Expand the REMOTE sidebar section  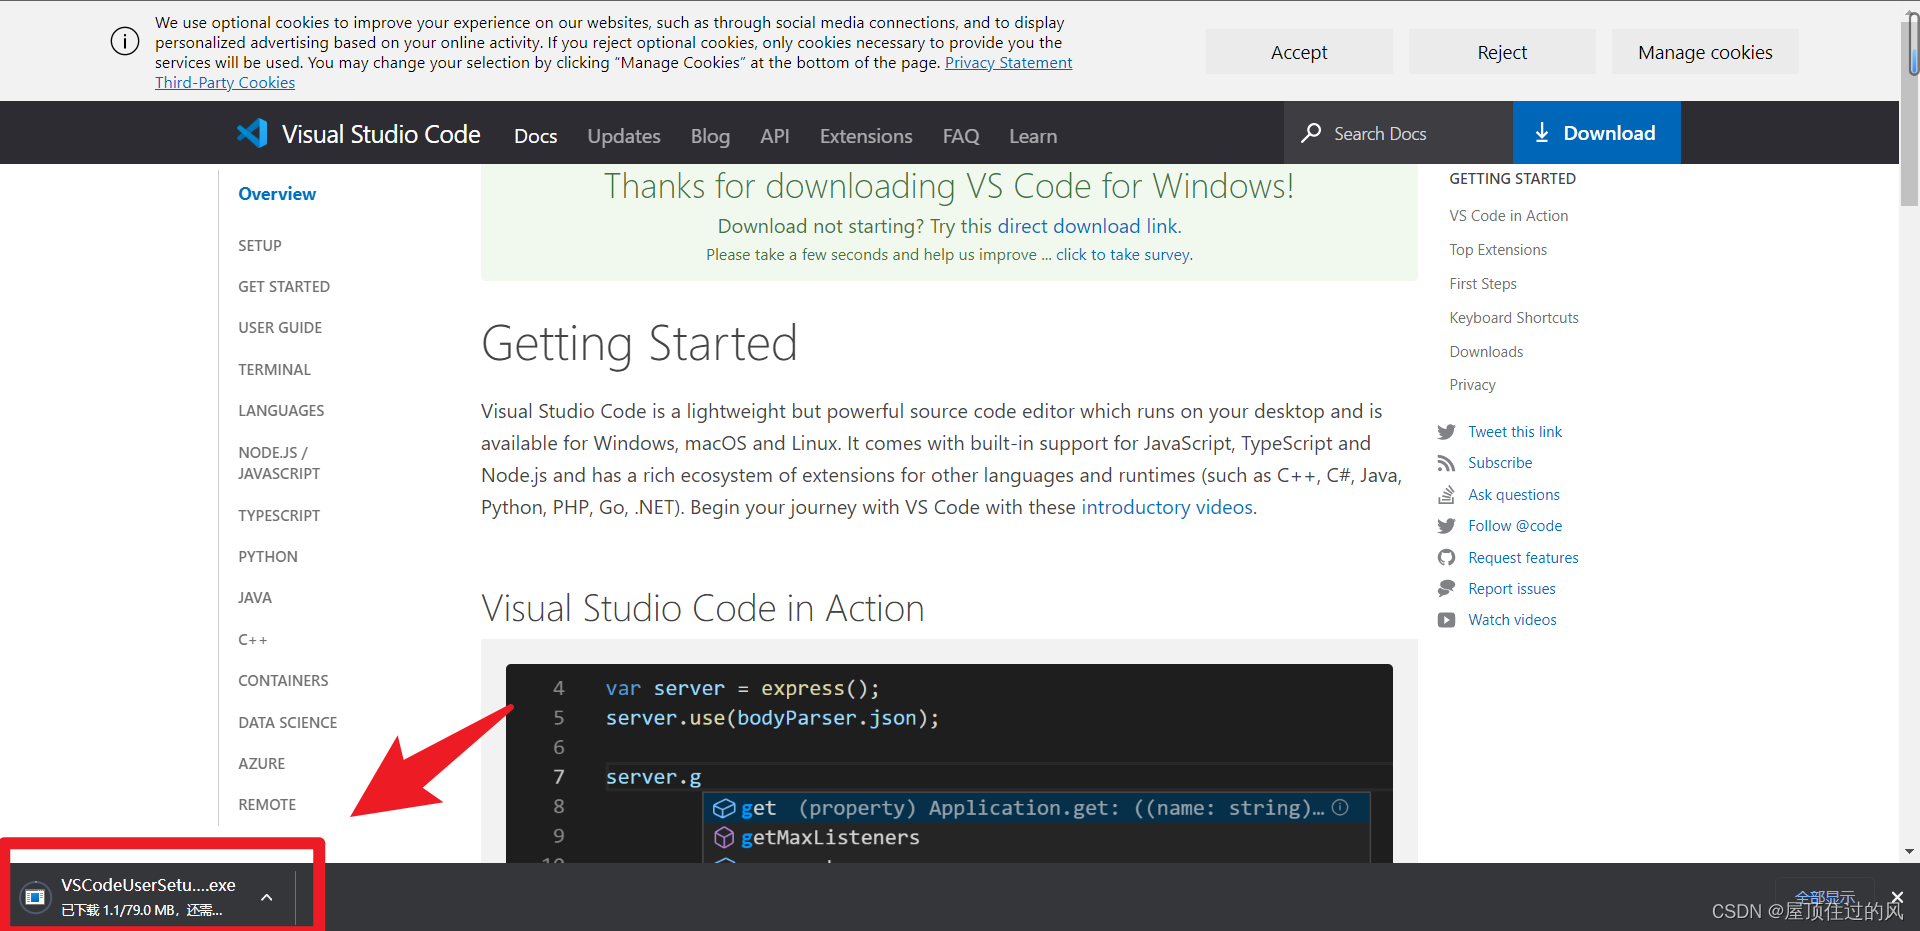267,804
